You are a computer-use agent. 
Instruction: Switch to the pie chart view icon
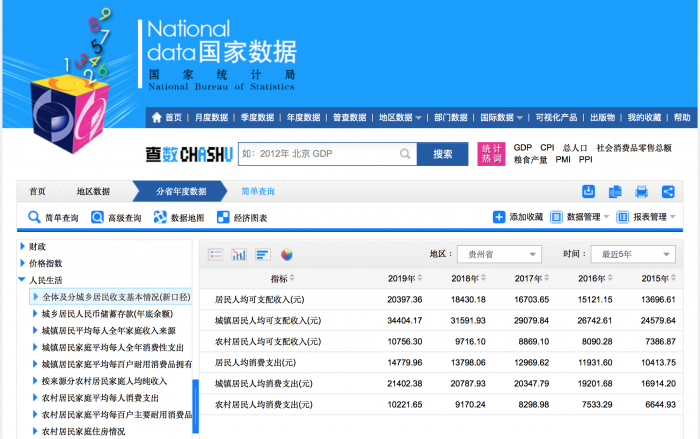point(287,254)
